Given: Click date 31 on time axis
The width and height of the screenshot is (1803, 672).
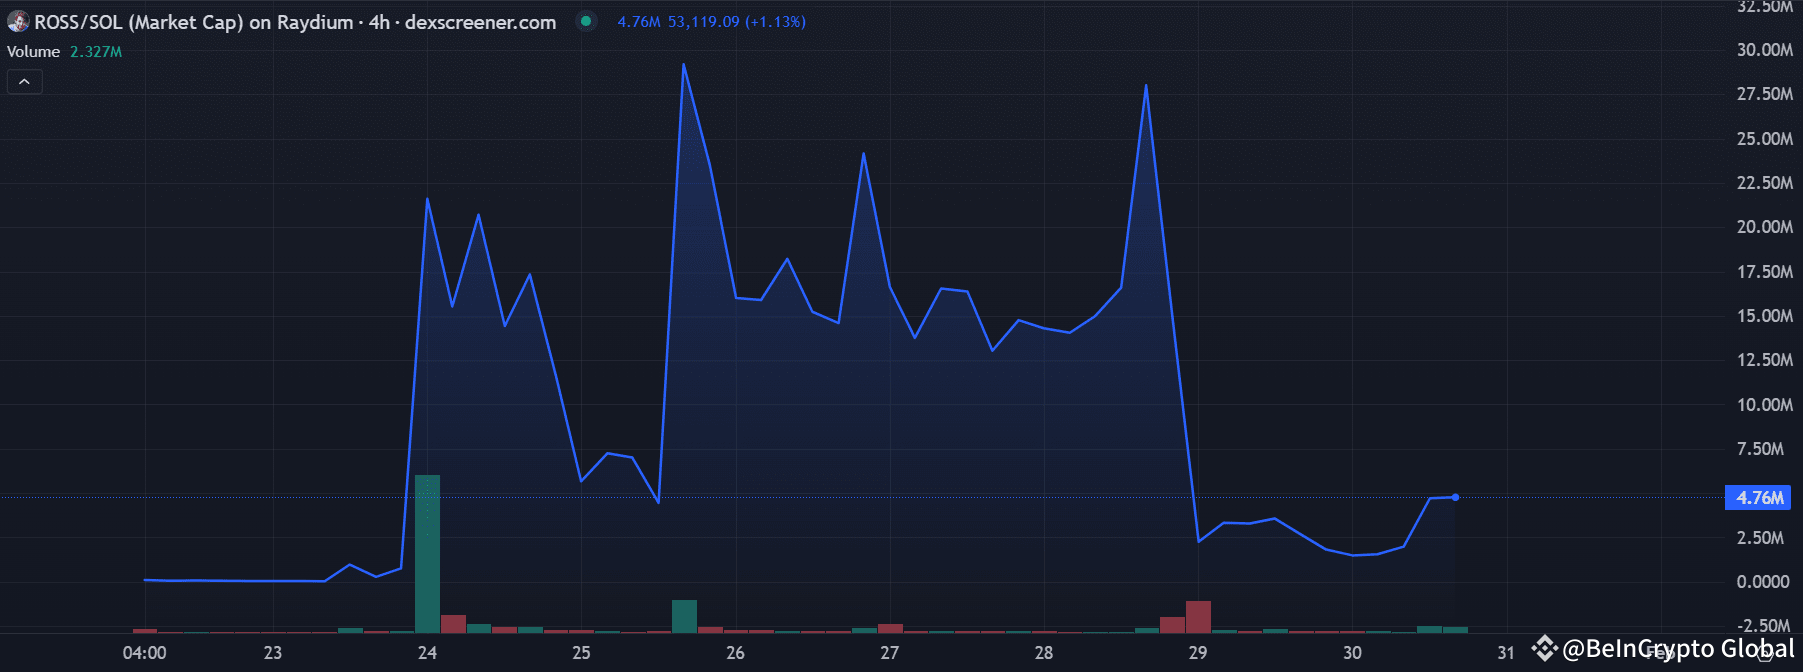Looking at the screenshot, I should (1506, 653).
